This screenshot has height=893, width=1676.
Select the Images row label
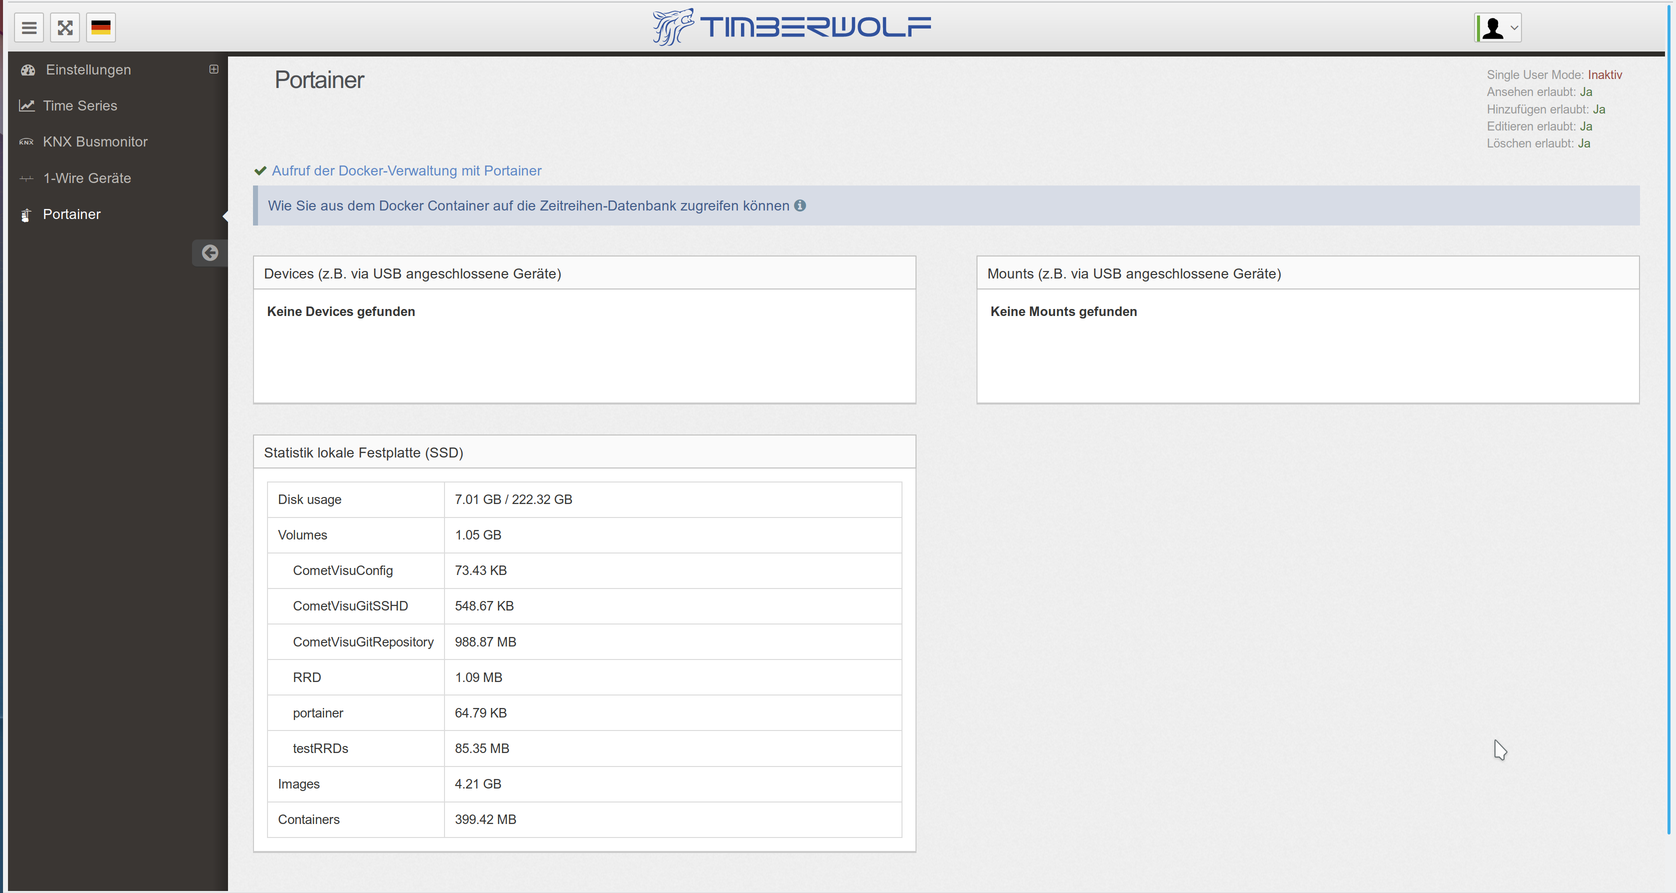[x=299, y=784]
